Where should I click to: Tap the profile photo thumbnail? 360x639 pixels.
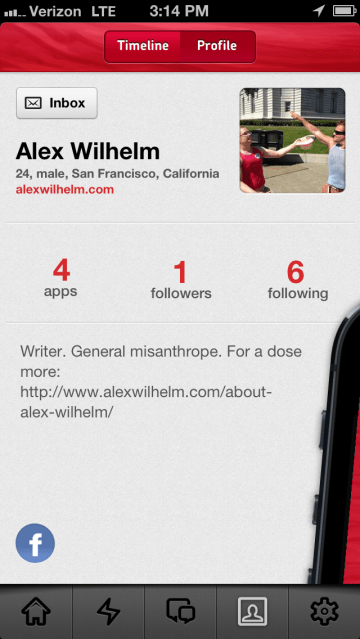pyautogui.click(x=292, y=140)
